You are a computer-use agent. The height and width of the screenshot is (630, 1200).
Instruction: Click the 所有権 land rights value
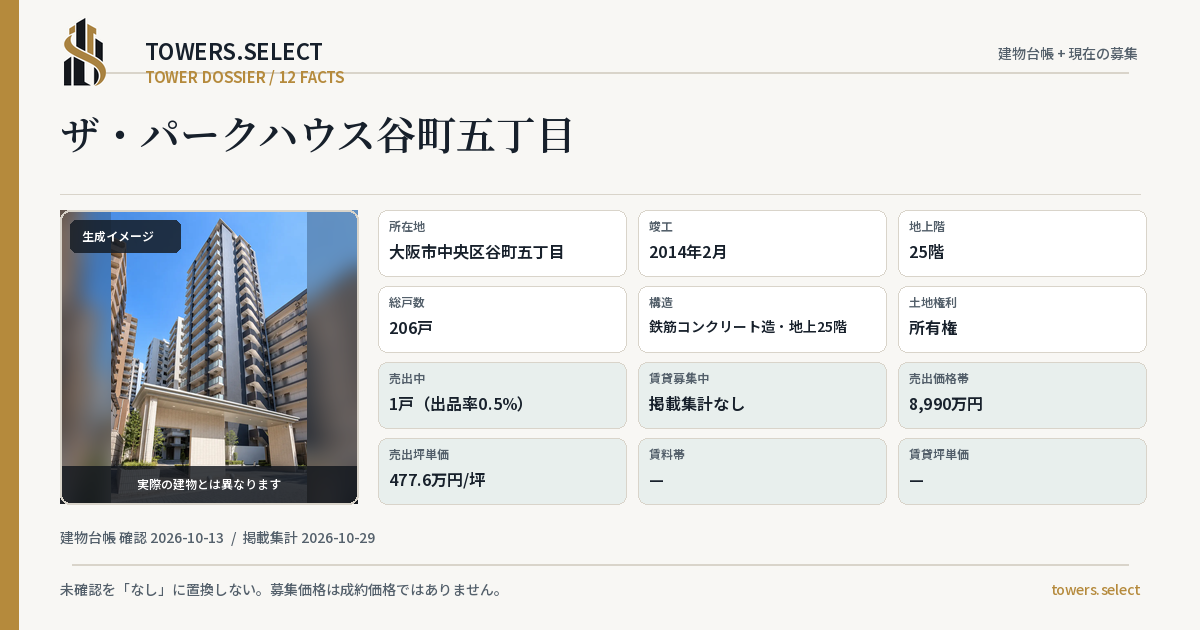point(934,328)
